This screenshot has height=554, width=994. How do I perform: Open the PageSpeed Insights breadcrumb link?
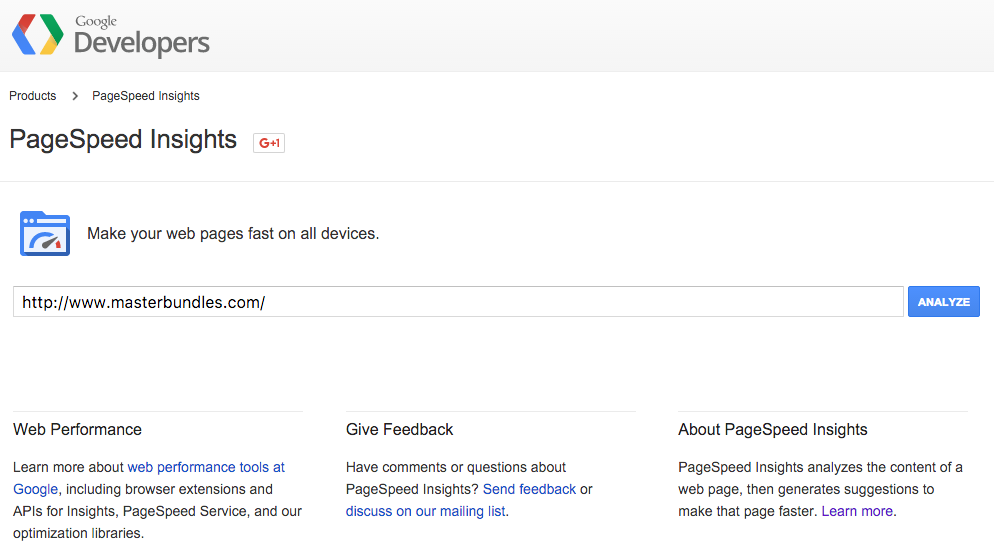pos(146,96)
